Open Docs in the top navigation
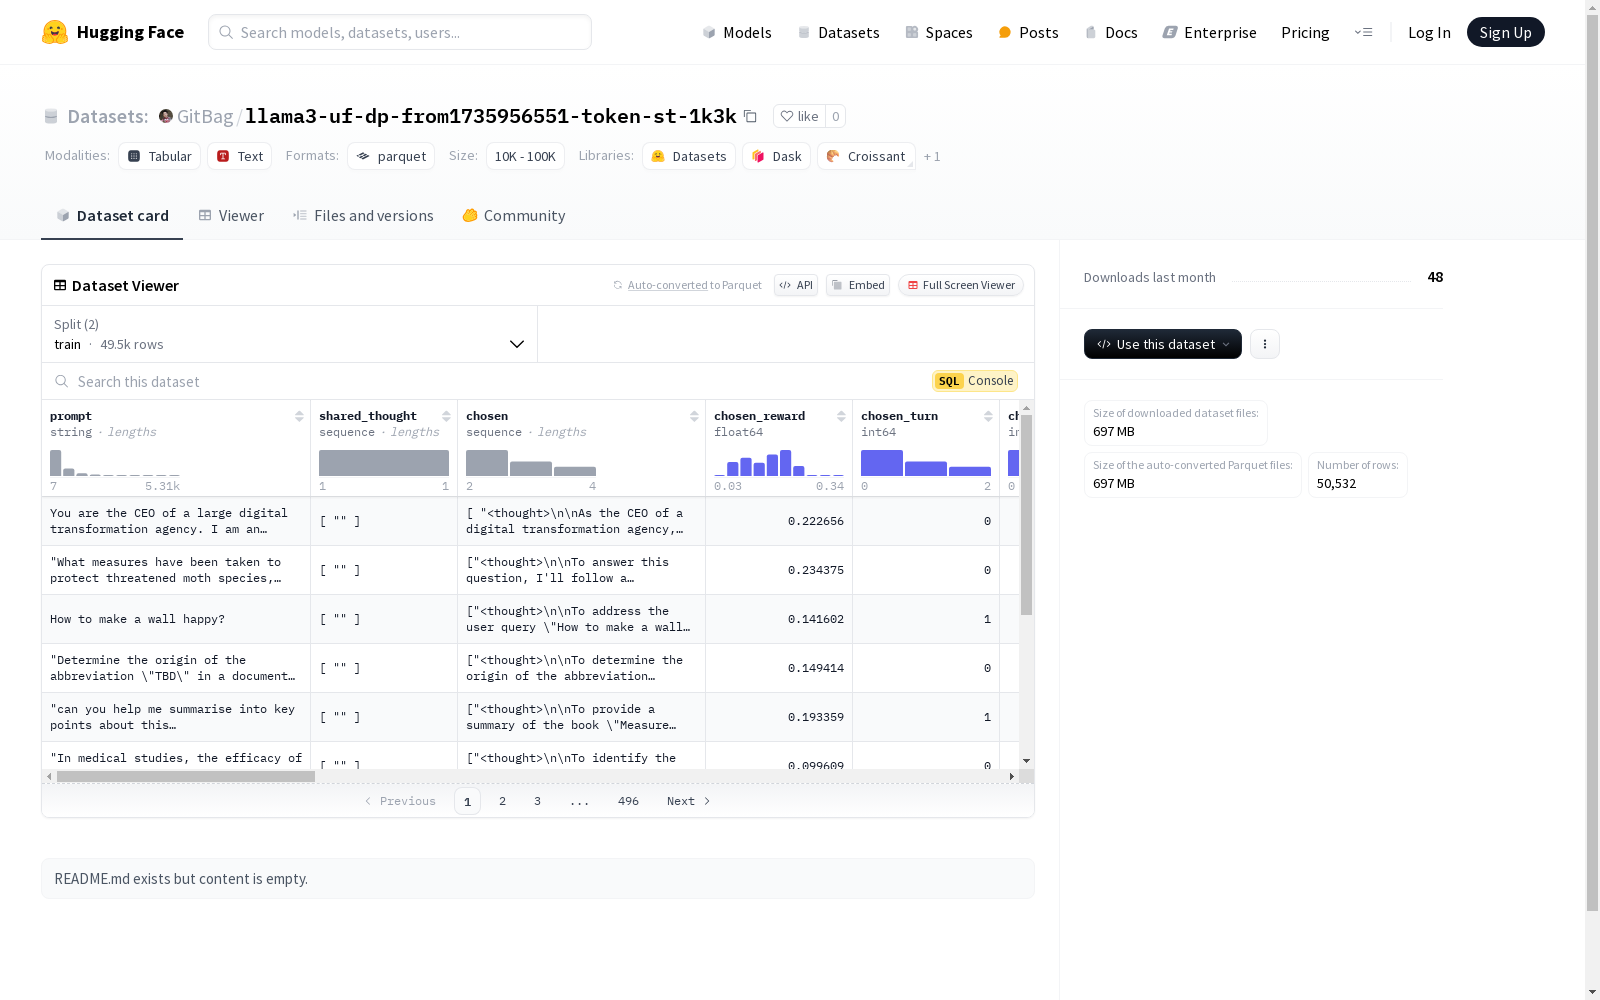Image resolution: width=1600 pixels, height=1000 pixels. click(x=1111, y=32)
